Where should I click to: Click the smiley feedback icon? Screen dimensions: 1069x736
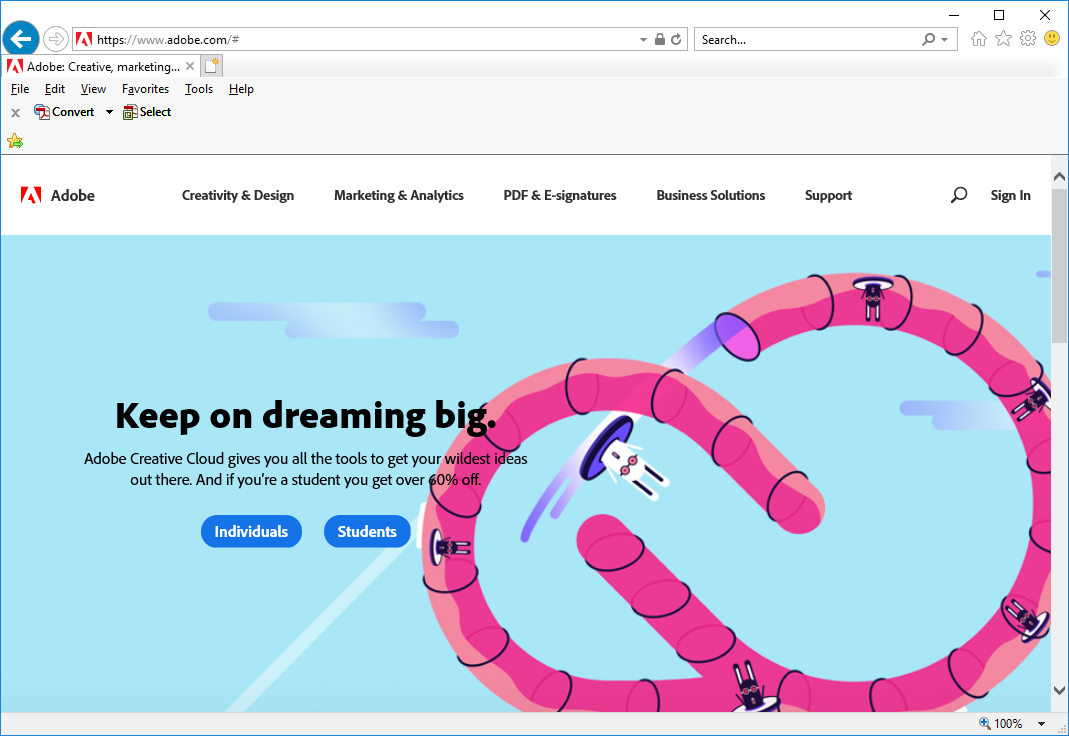click(1052, 39)
